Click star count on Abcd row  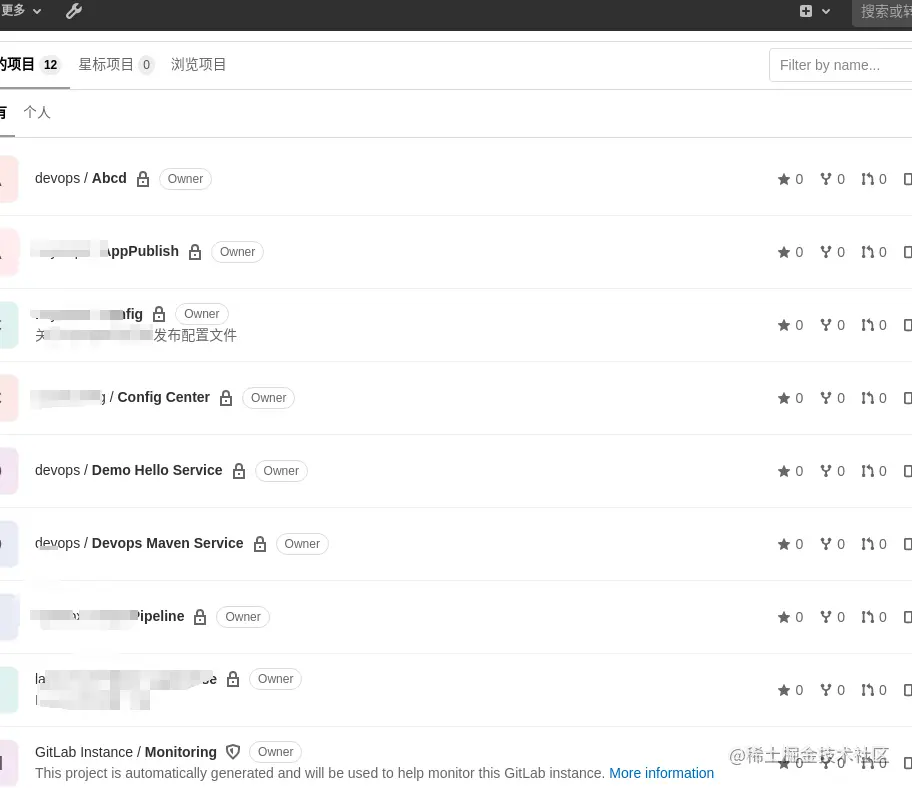pos(790,179)
